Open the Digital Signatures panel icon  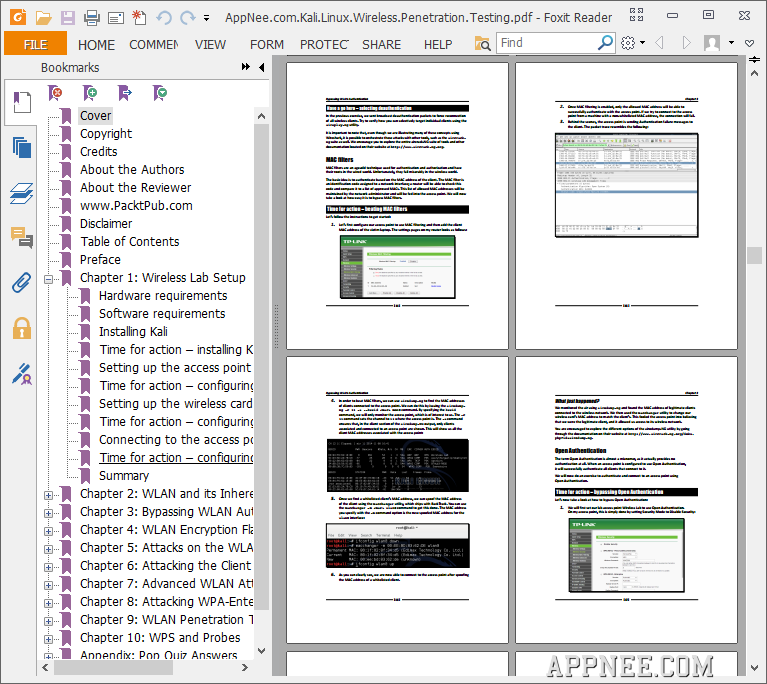(22, 374)
